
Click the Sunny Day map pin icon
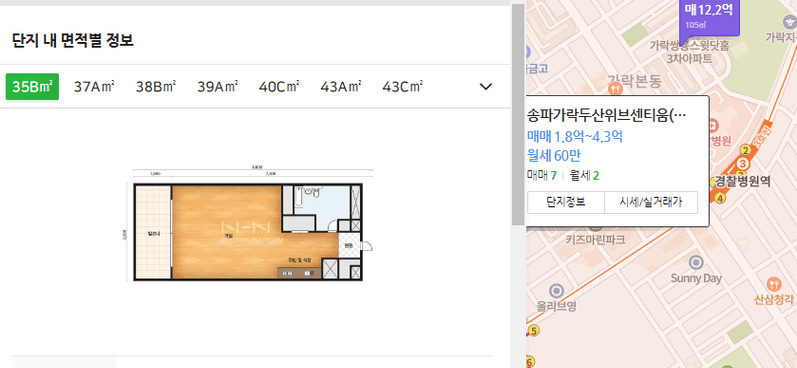click(695, 263)
